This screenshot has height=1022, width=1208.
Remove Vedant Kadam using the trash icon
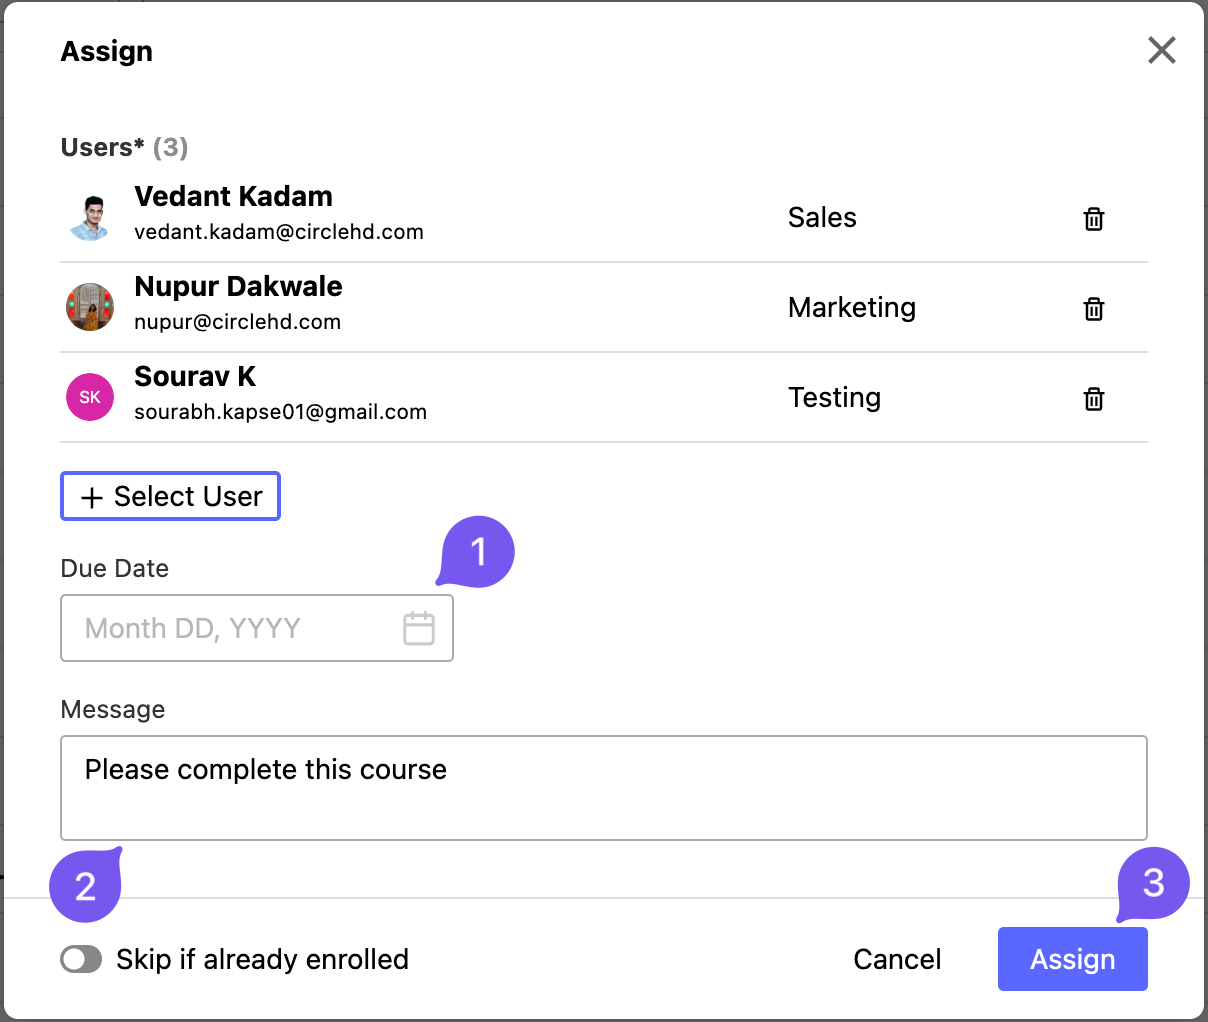click(1094, 219)
